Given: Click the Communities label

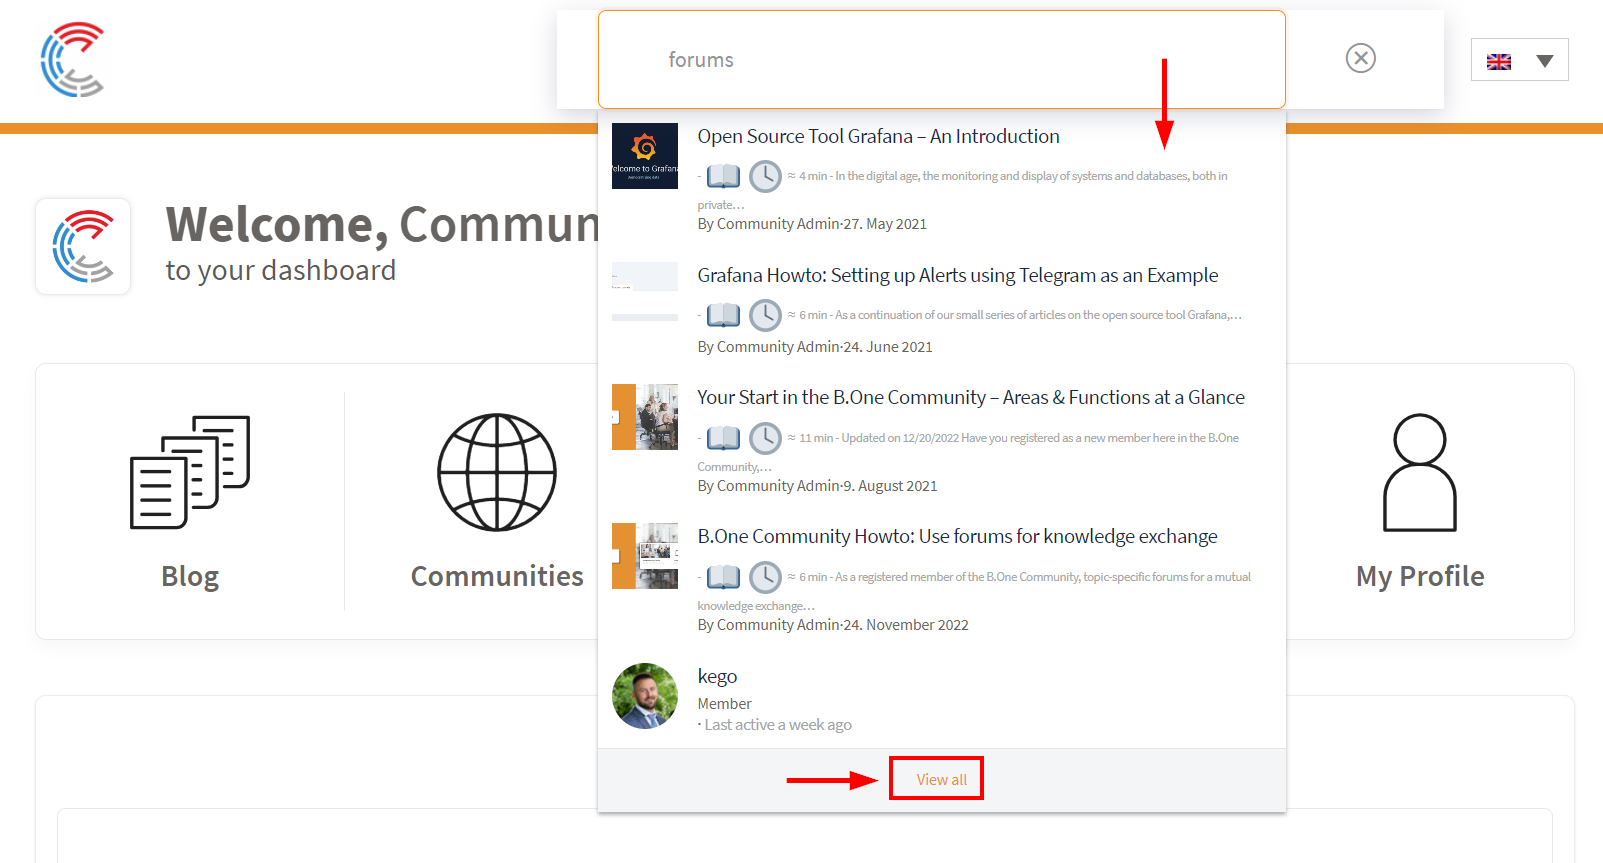Looking at the screenshot, I should (497, 576).
